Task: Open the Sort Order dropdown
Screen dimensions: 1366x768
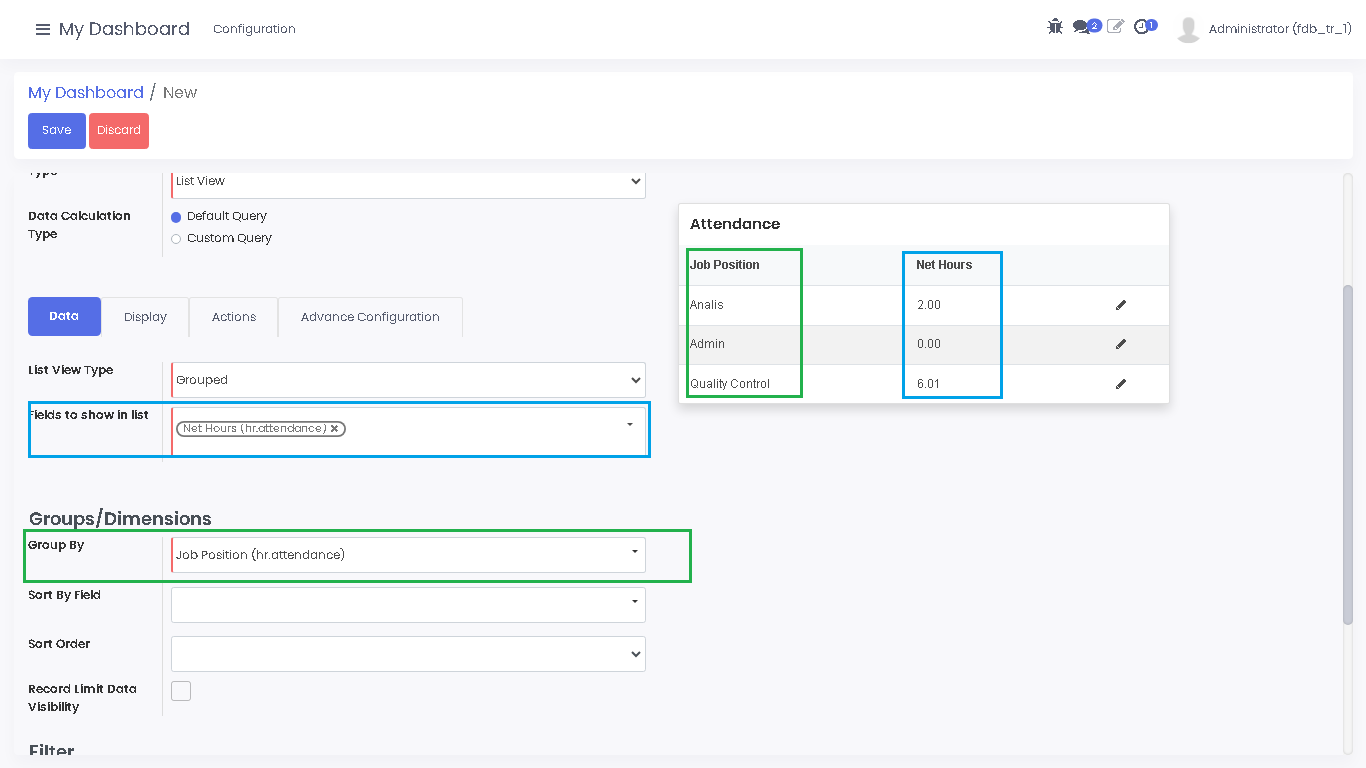Action: point(408,654)
